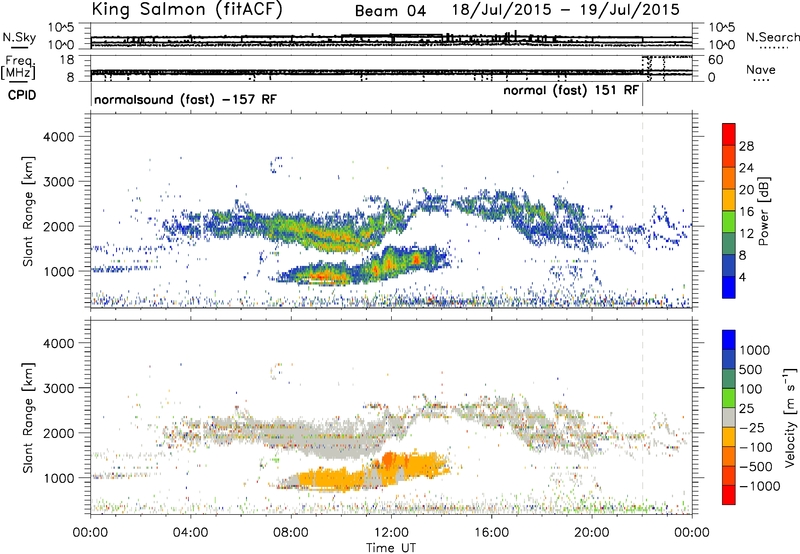The image size is (800, 554).
Task: Click the 500 value on velocity scale
Action: [751, 370]
